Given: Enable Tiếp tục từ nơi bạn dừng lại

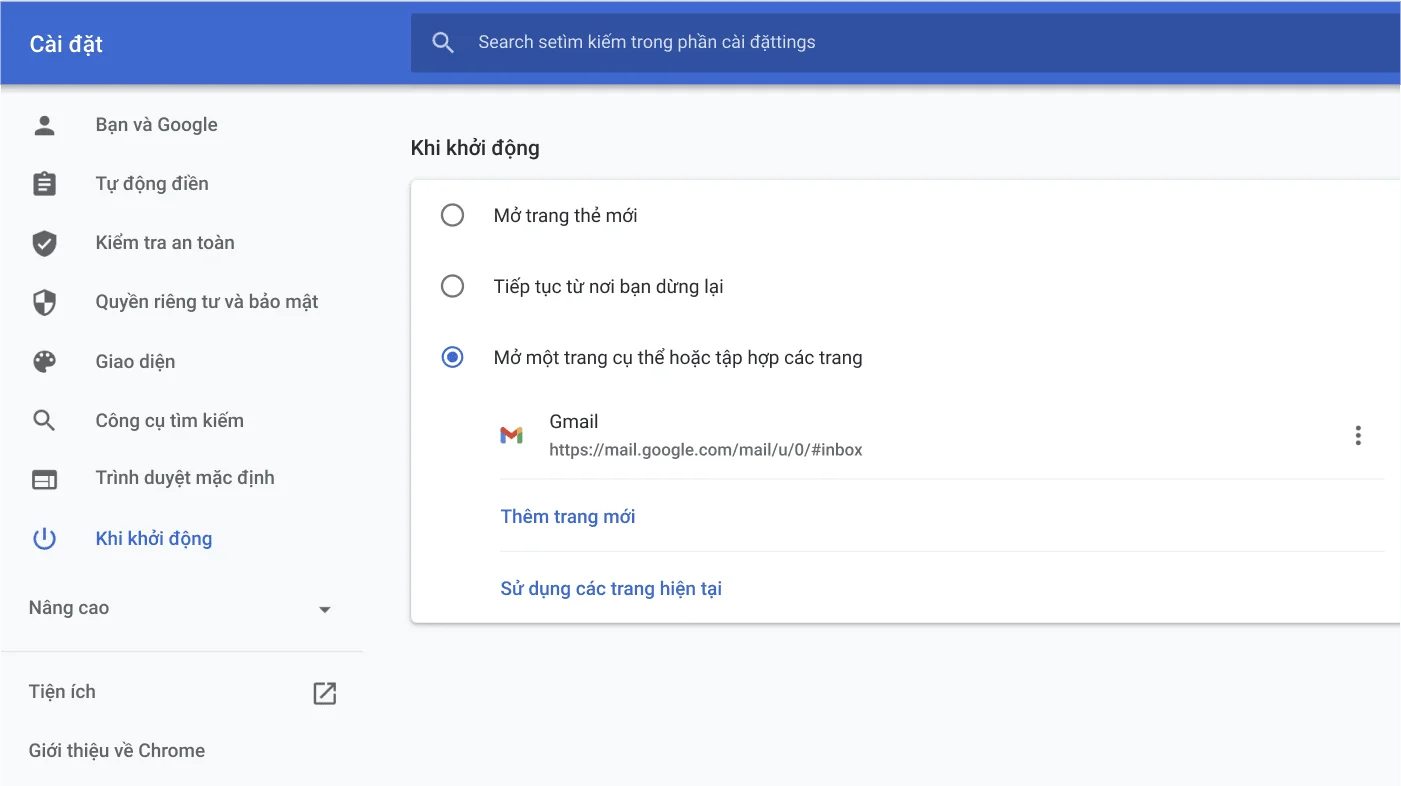Looking at the screenshot, I should (452, 286).
